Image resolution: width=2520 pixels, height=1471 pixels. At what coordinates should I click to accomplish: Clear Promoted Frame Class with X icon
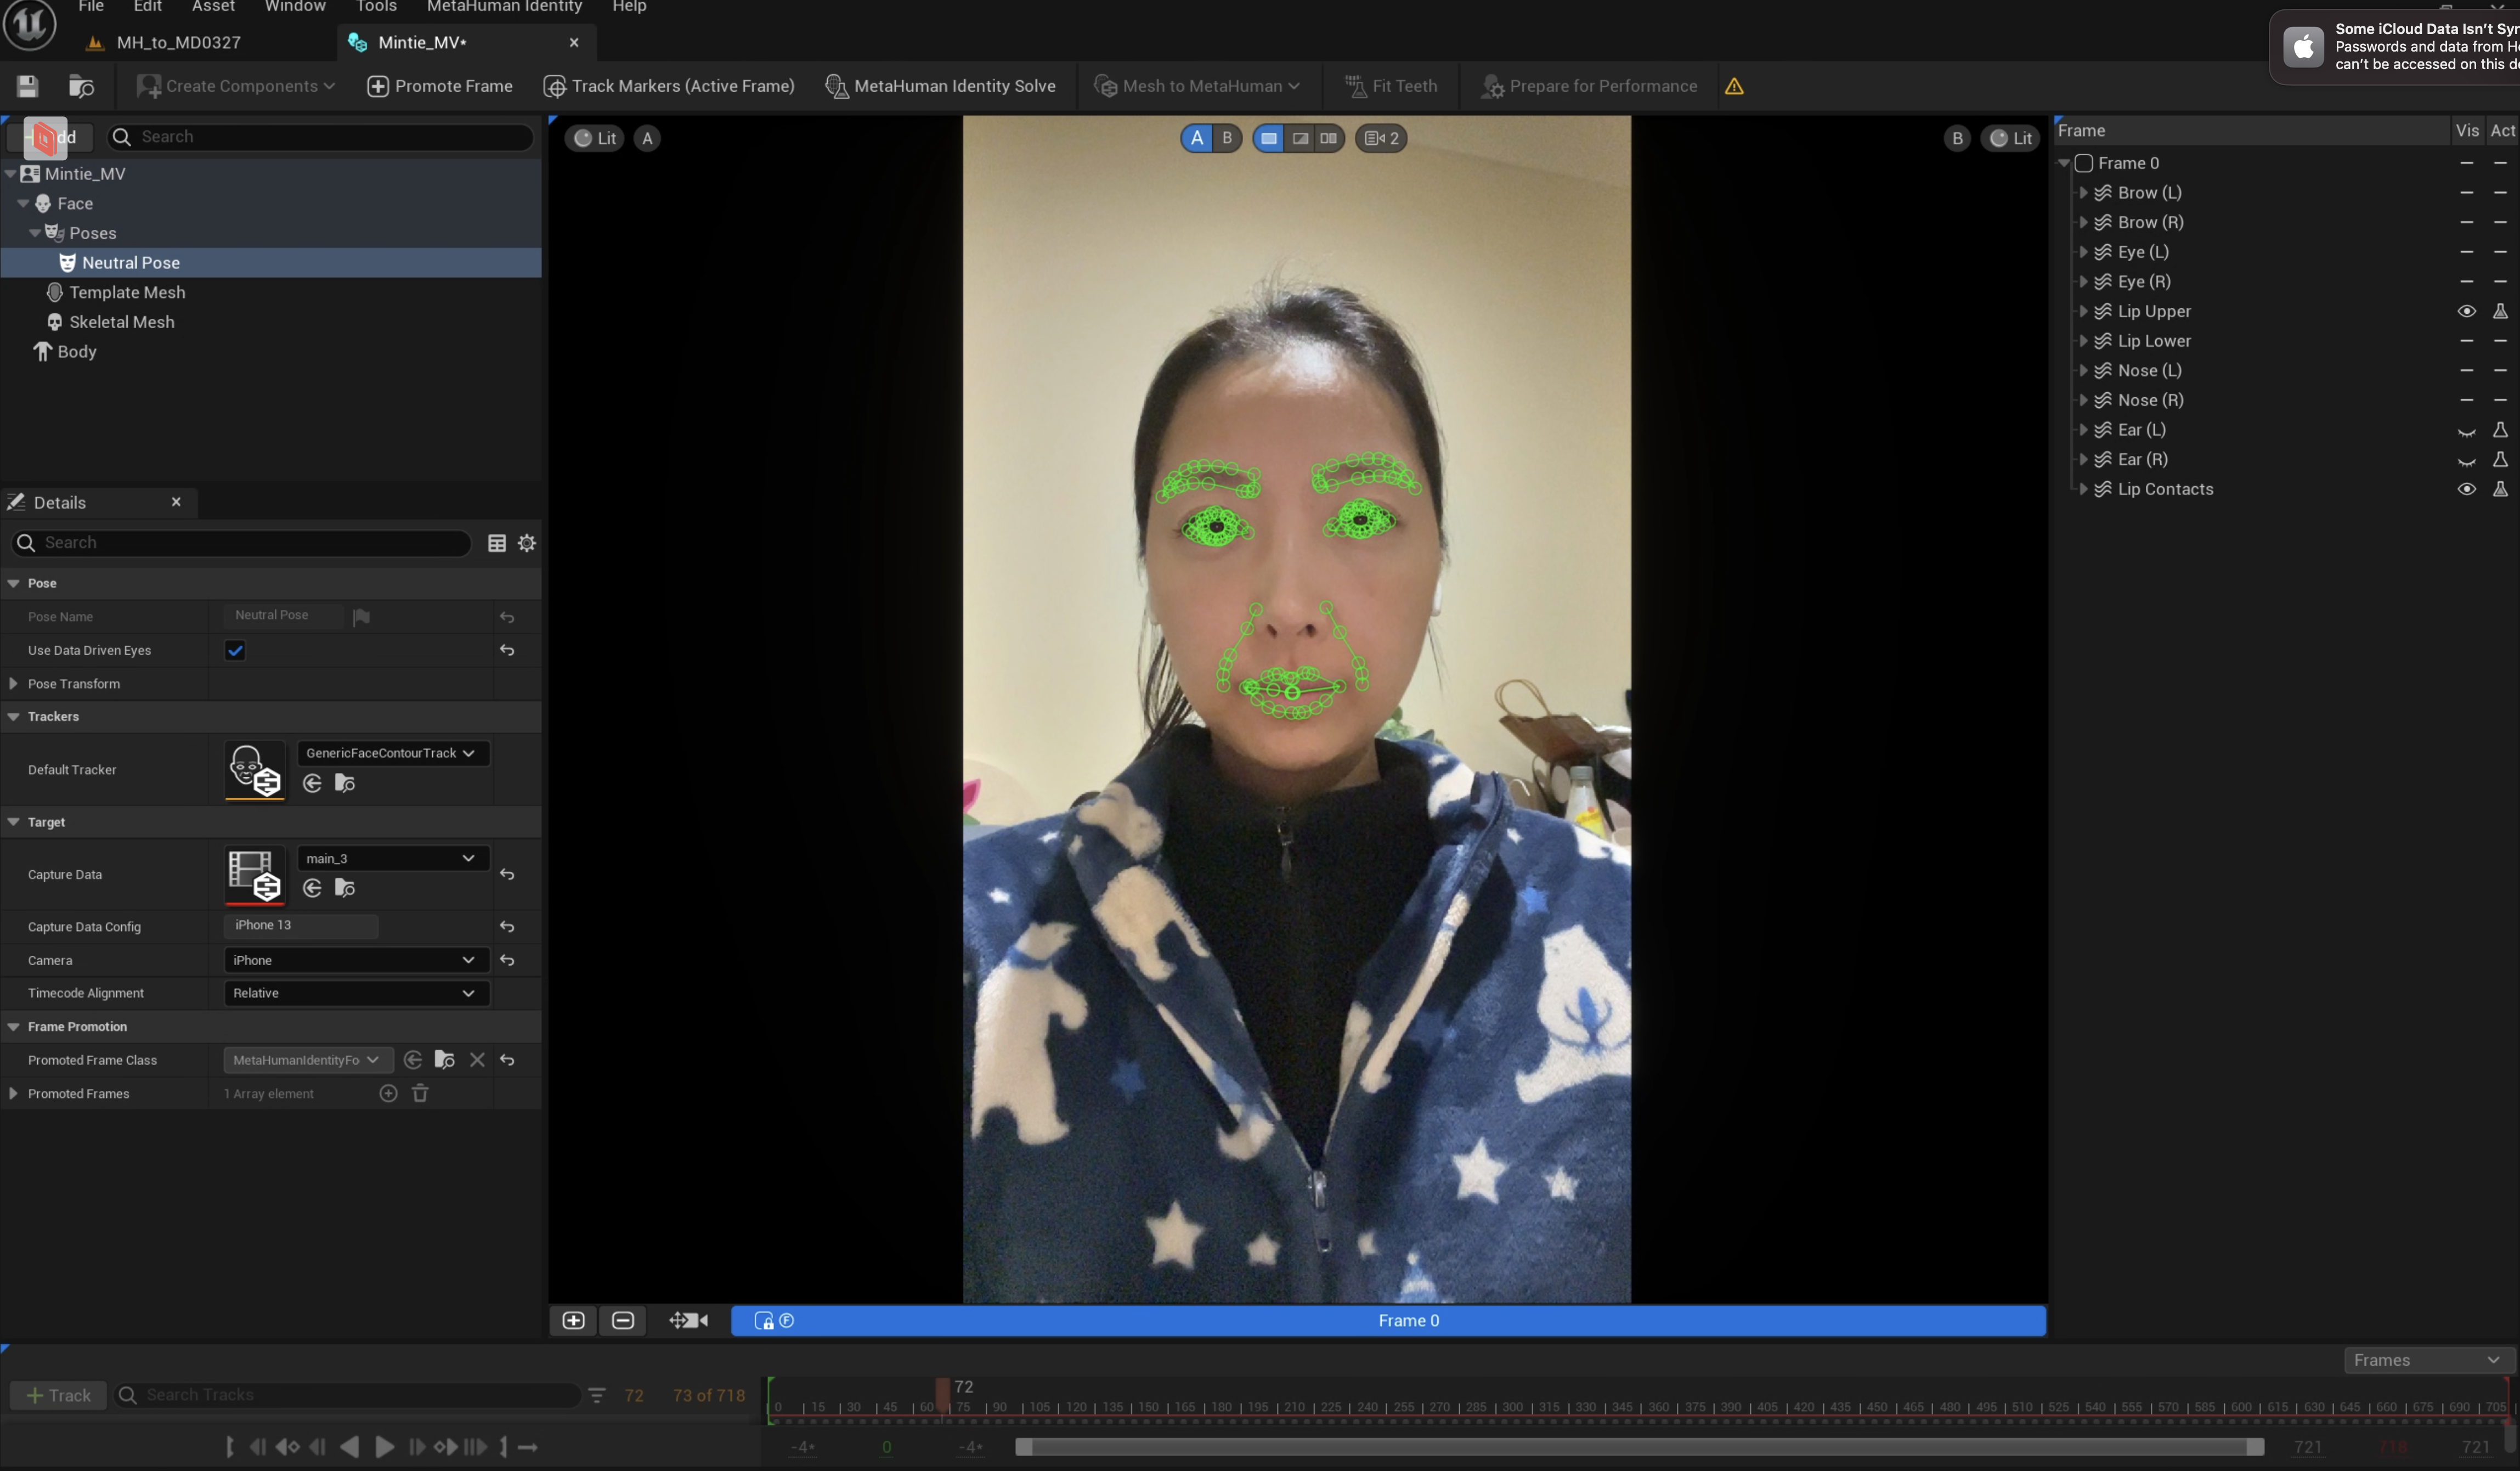(477, 1060)
